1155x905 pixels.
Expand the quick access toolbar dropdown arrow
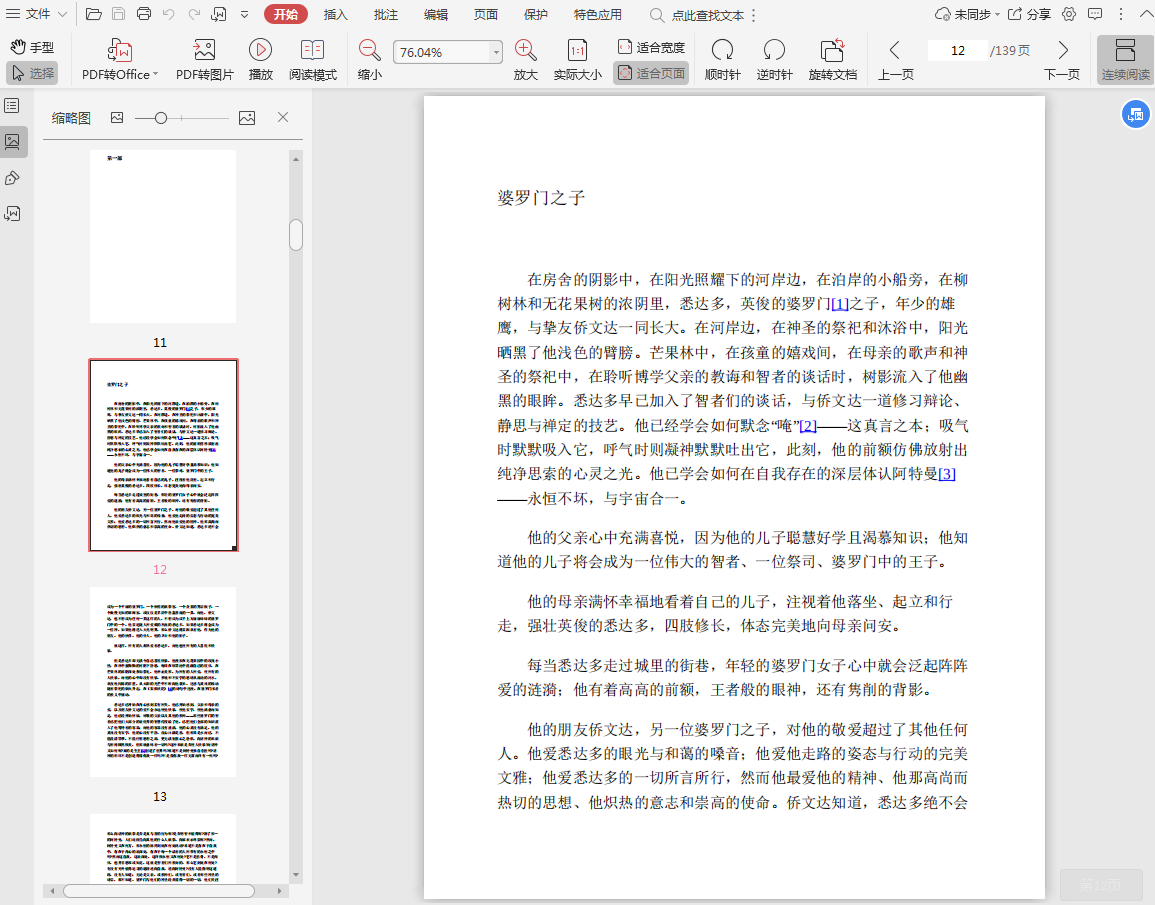click(245, 15)
